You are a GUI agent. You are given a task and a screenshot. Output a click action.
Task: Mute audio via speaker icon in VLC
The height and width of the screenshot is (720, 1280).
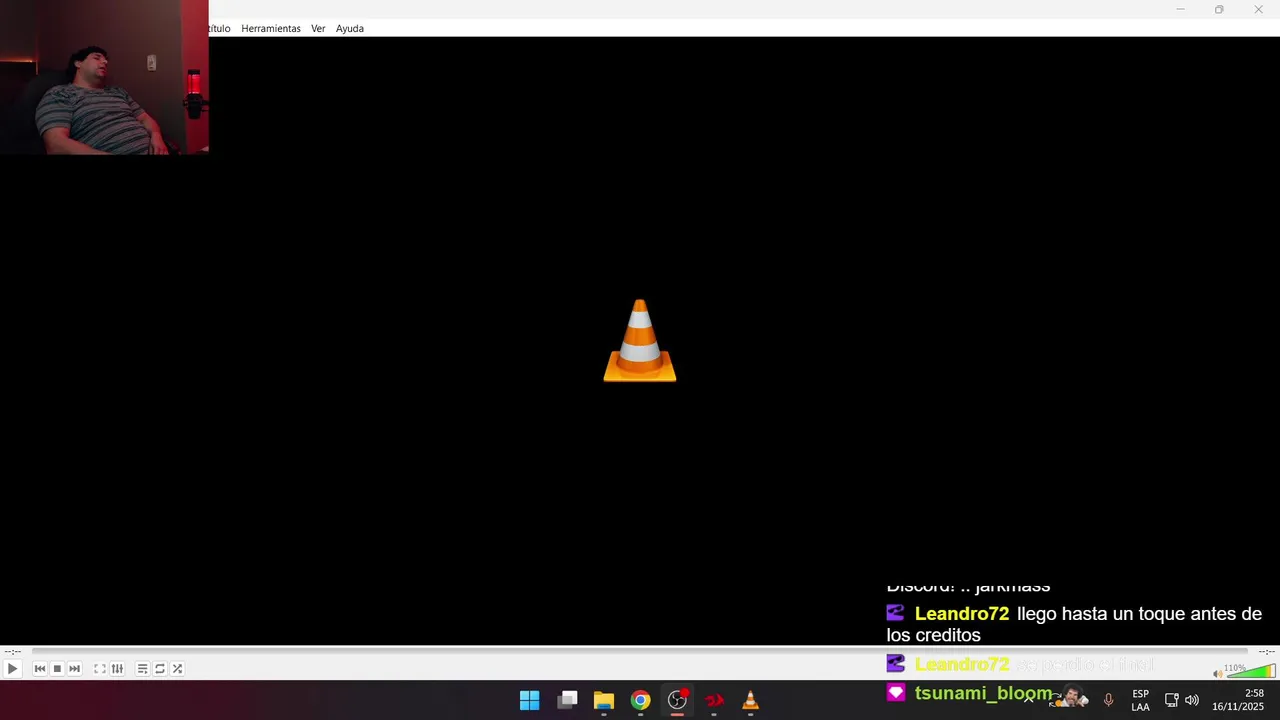(x=1217, y=673)
